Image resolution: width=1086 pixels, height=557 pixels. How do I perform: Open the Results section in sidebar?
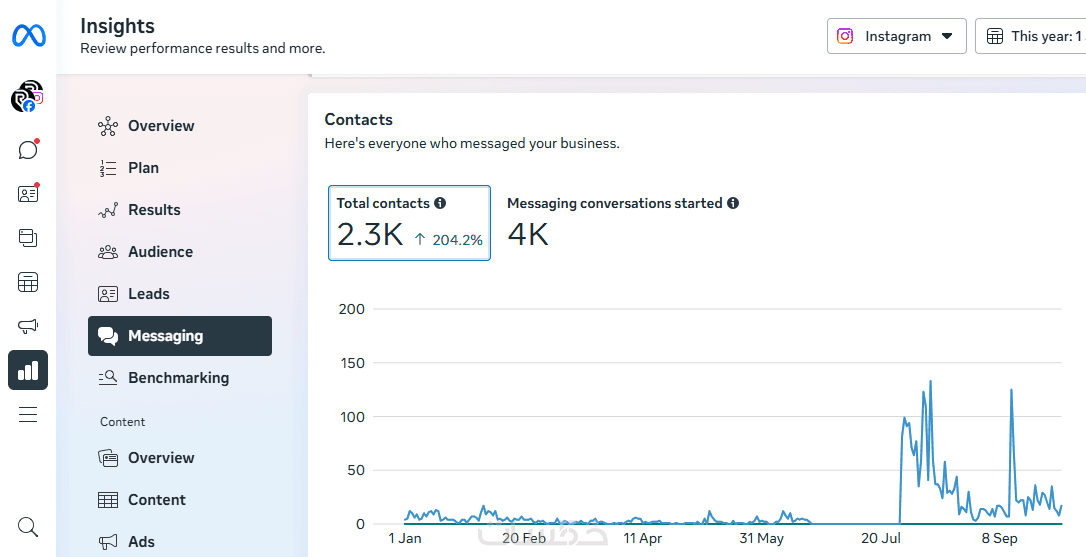[x=154, y=210]
